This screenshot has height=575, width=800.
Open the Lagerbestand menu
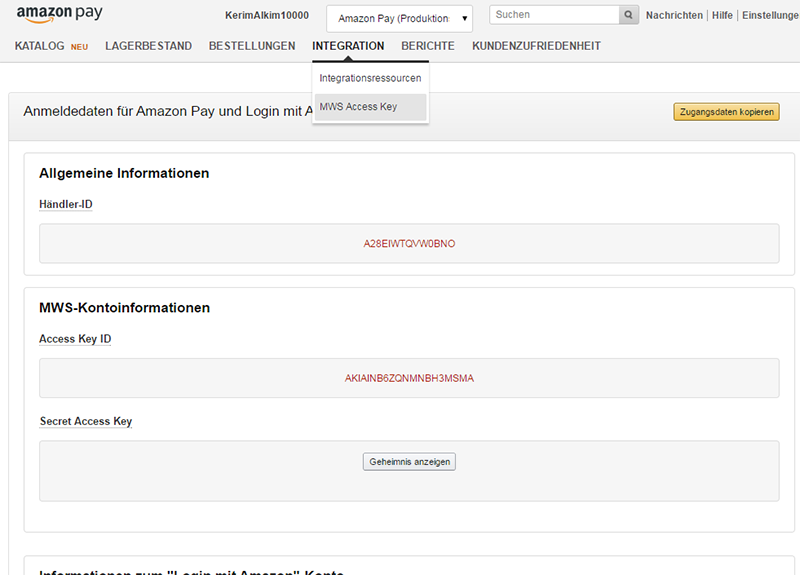[148, 46]
